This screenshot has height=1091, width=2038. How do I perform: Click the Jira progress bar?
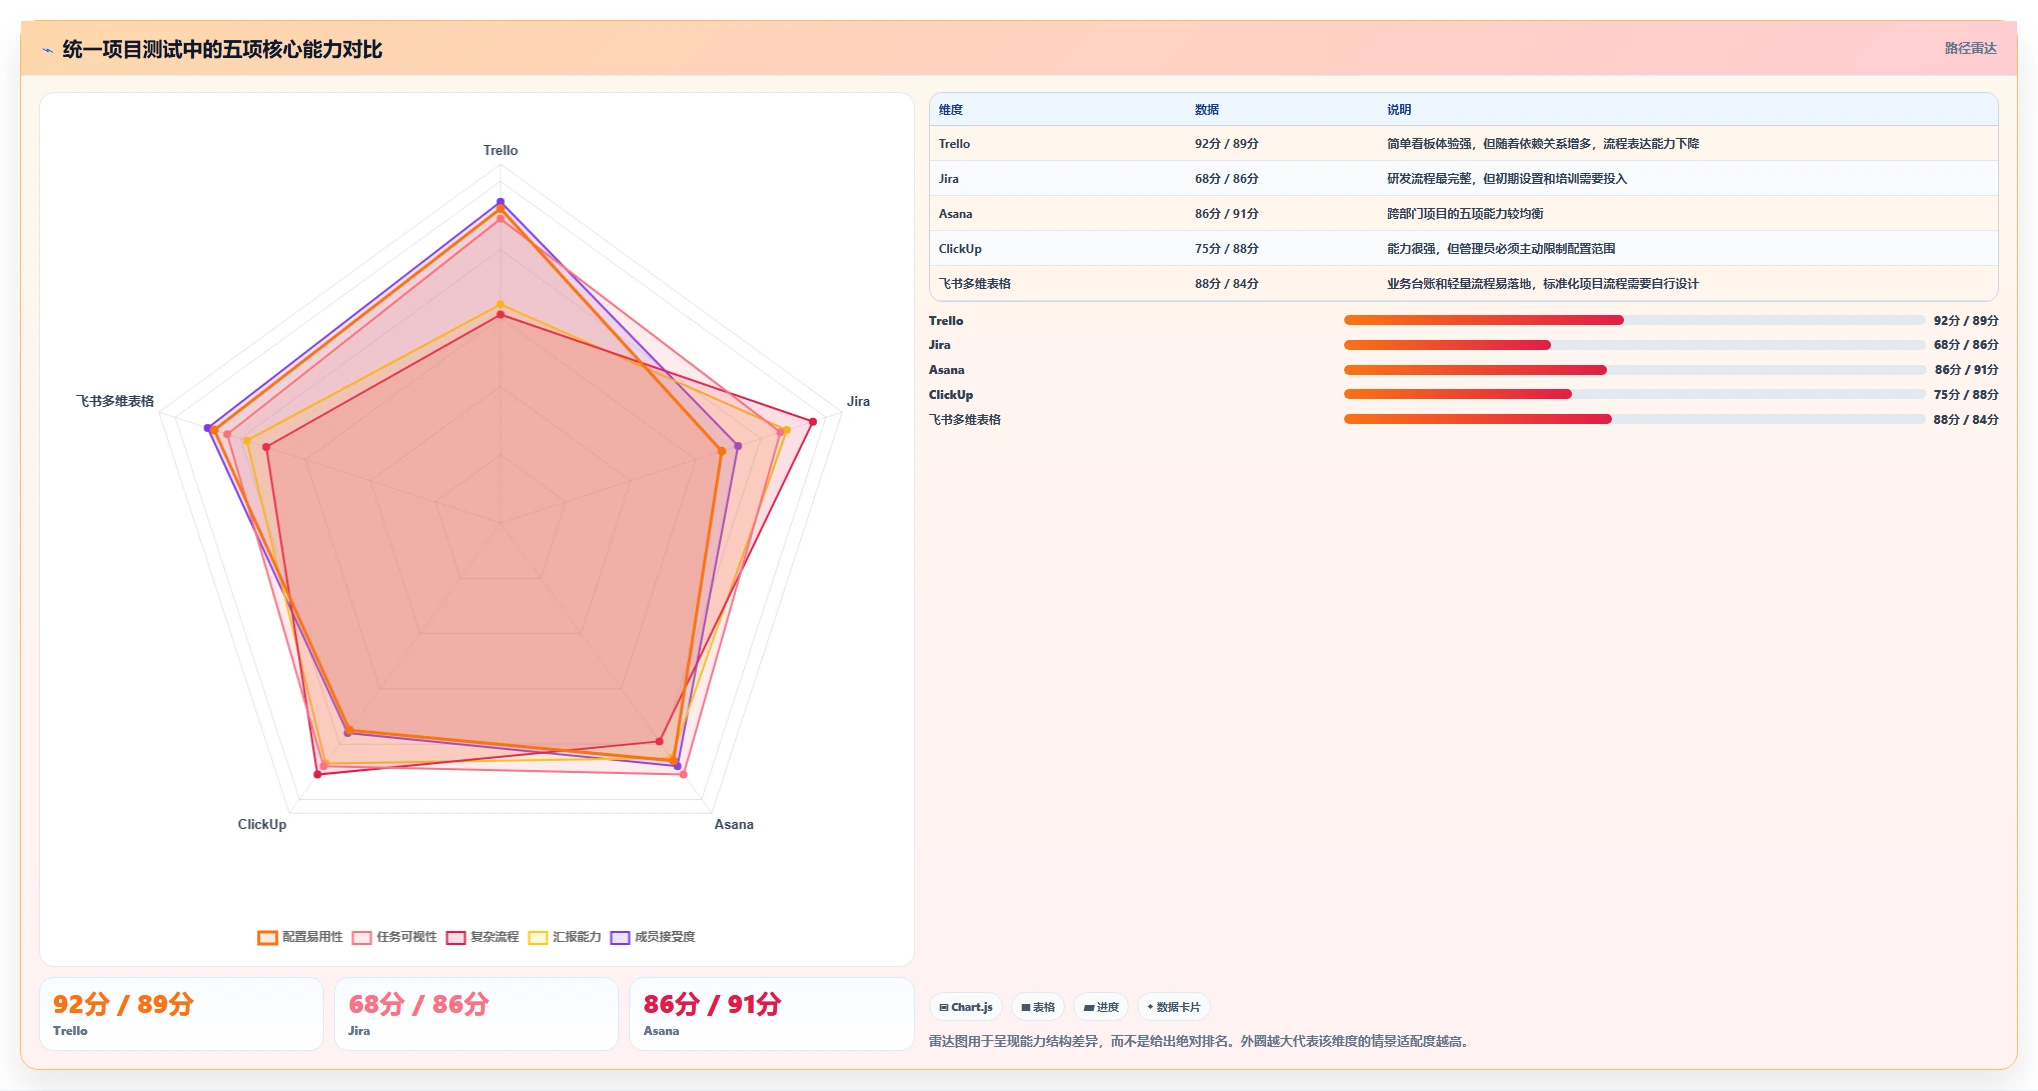click(1634, 345)
